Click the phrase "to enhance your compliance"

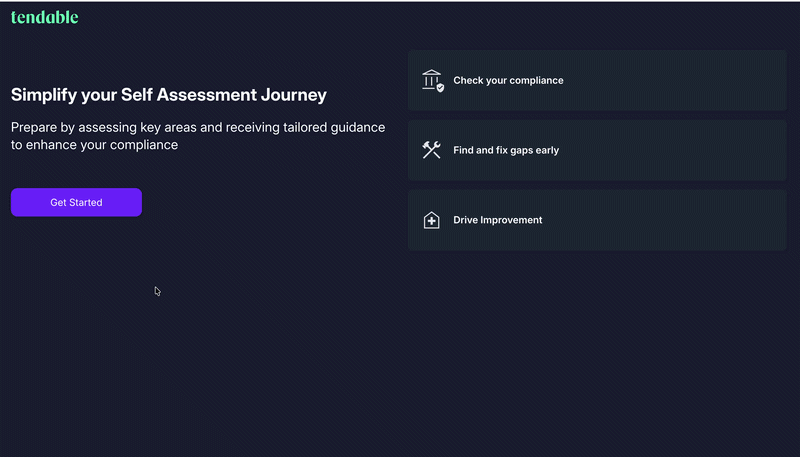[94, 145]
